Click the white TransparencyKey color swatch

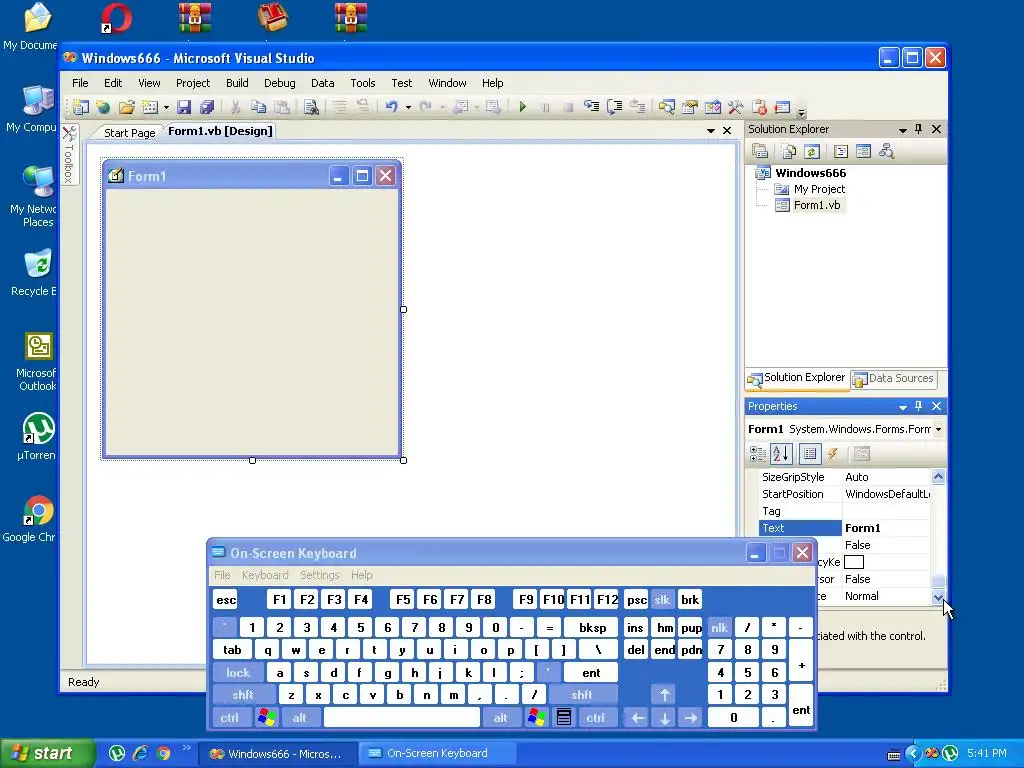coord(854,562)
